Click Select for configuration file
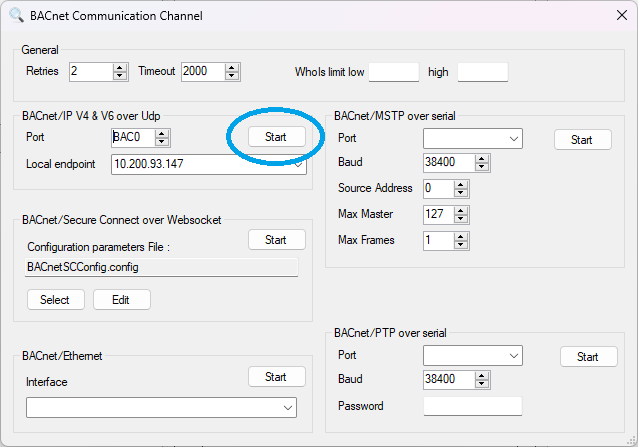 (55, 300)
